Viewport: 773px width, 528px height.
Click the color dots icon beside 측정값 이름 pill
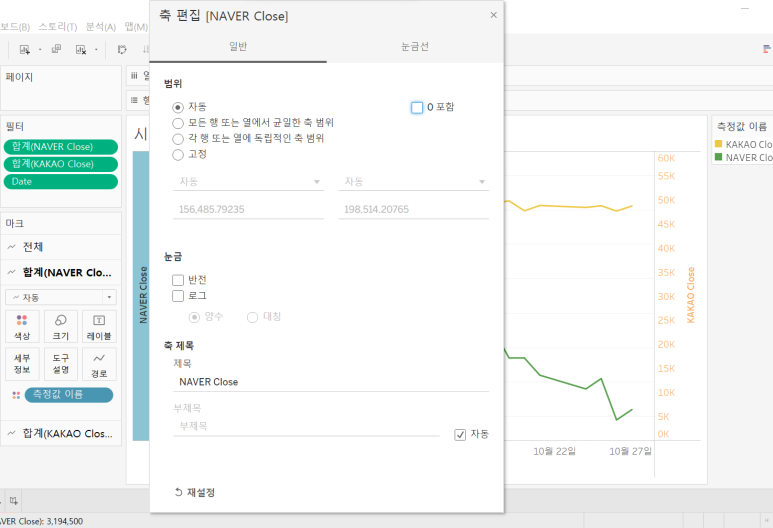16,395
